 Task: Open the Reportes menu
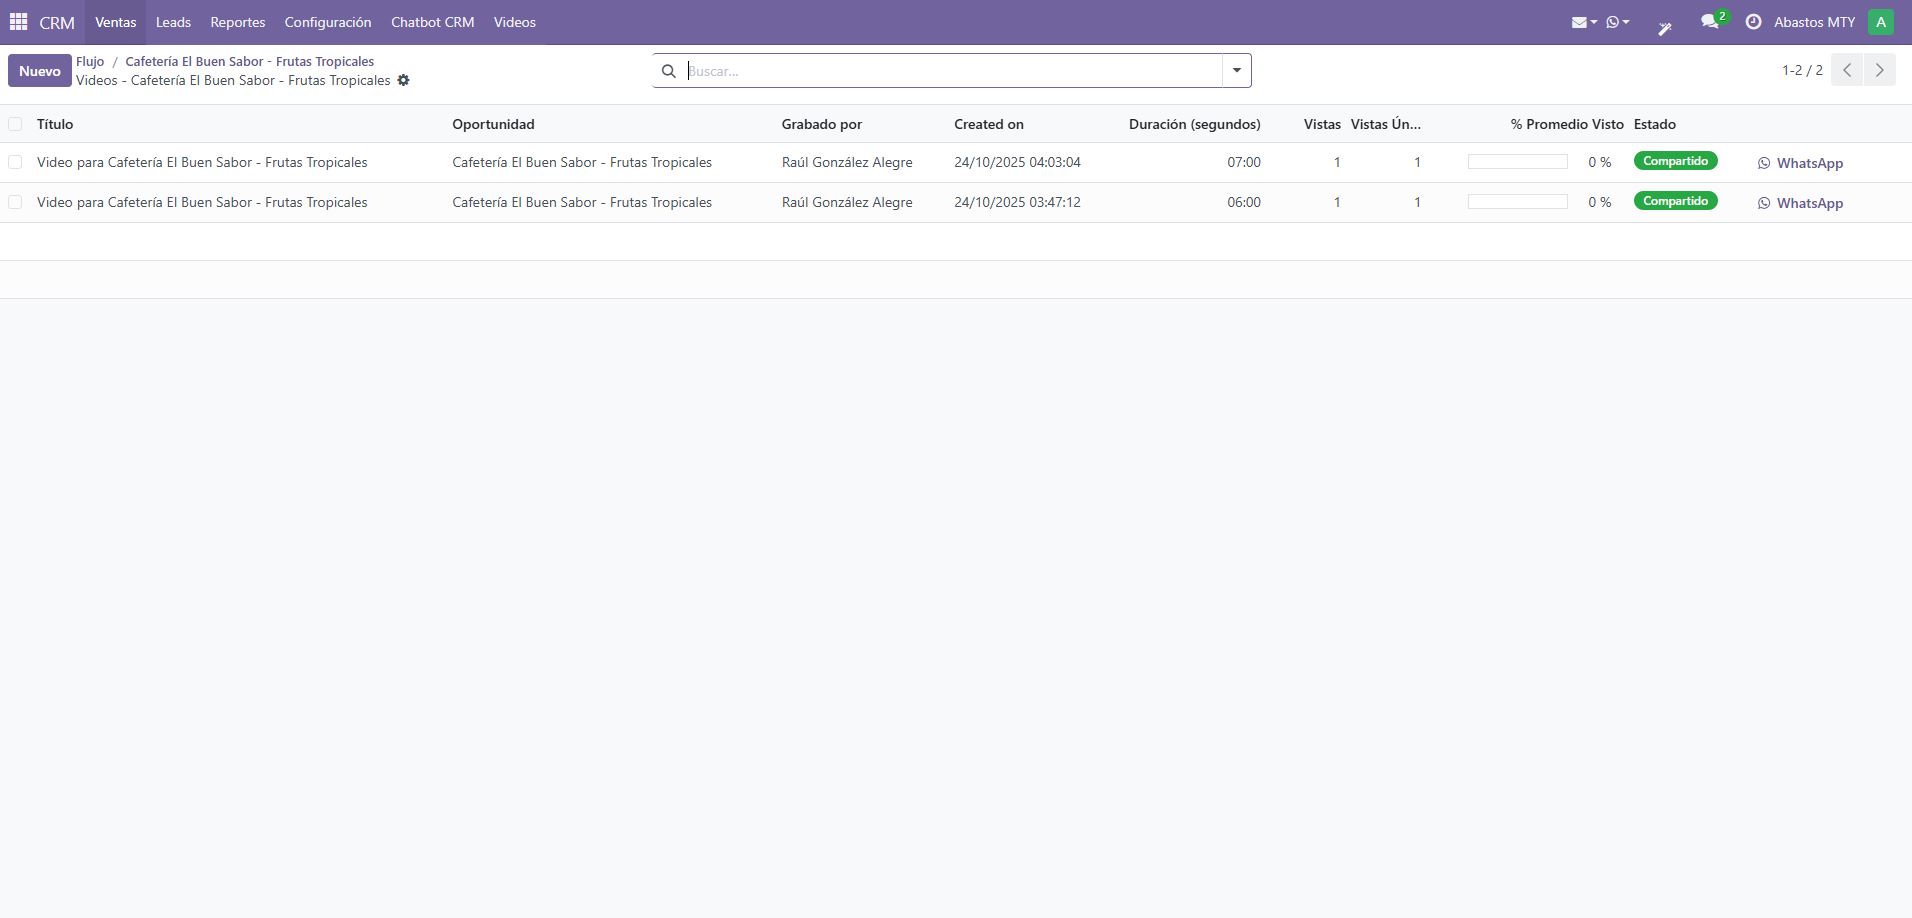point(237,22)
